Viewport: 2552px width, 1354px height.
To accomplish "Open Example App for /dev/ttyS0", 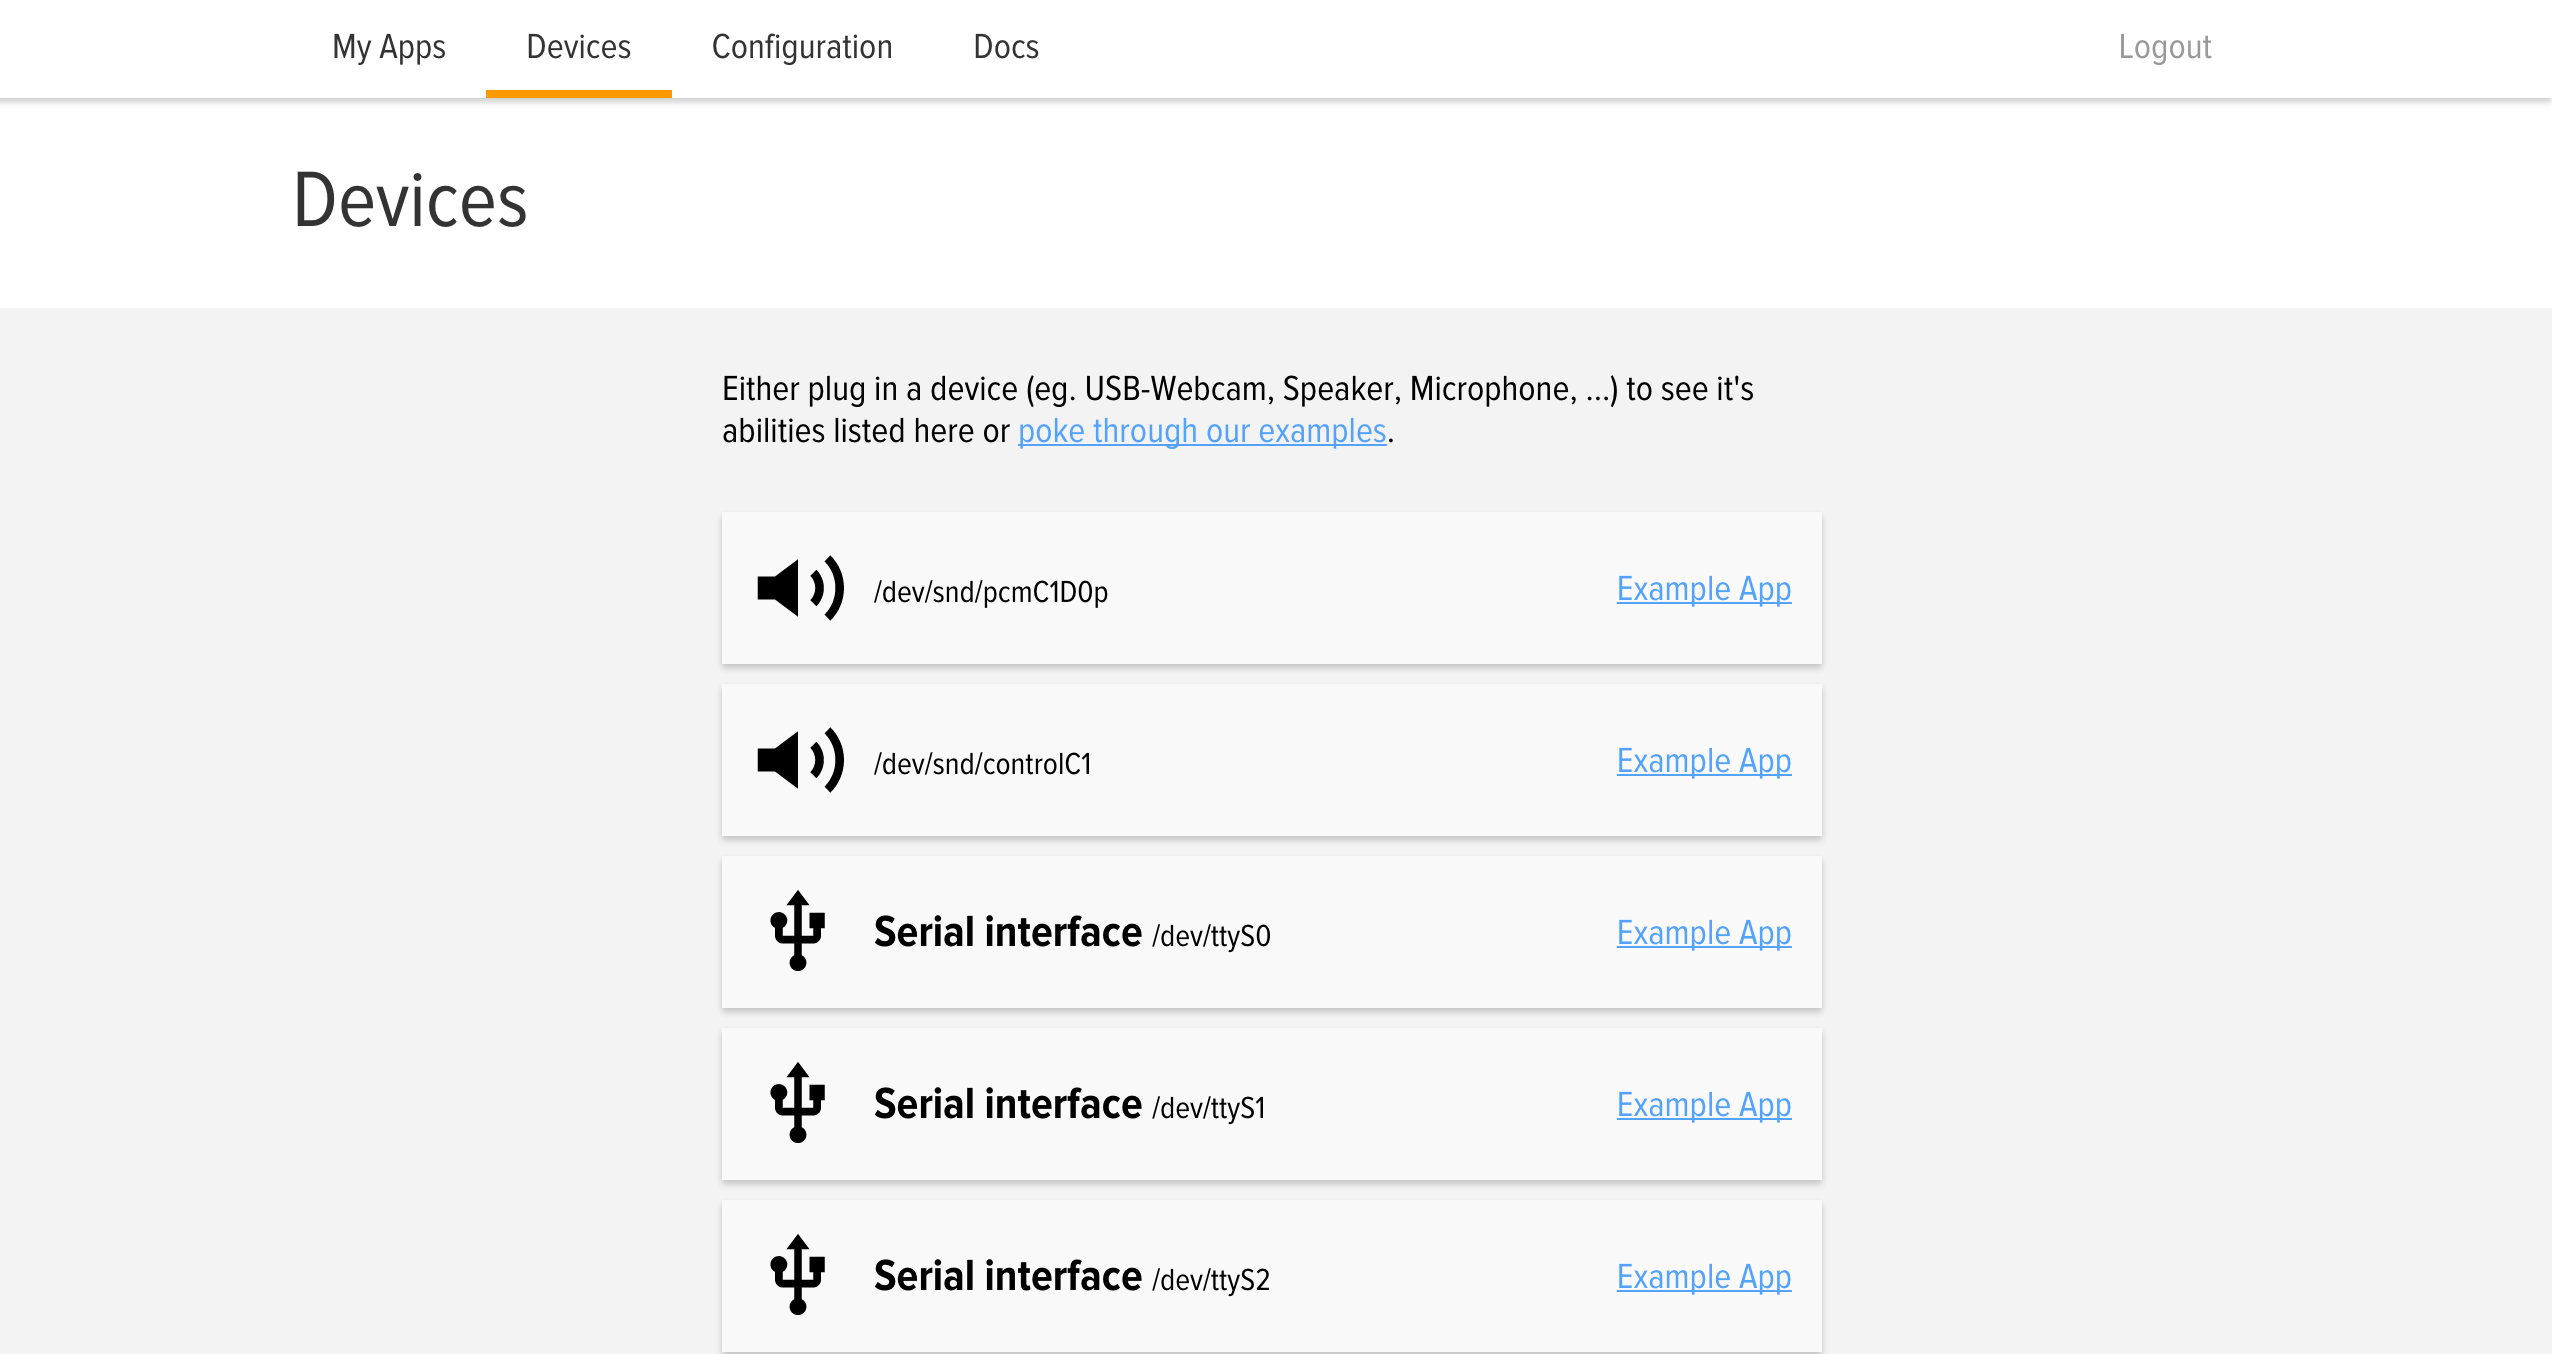I will pos(1703,933).
